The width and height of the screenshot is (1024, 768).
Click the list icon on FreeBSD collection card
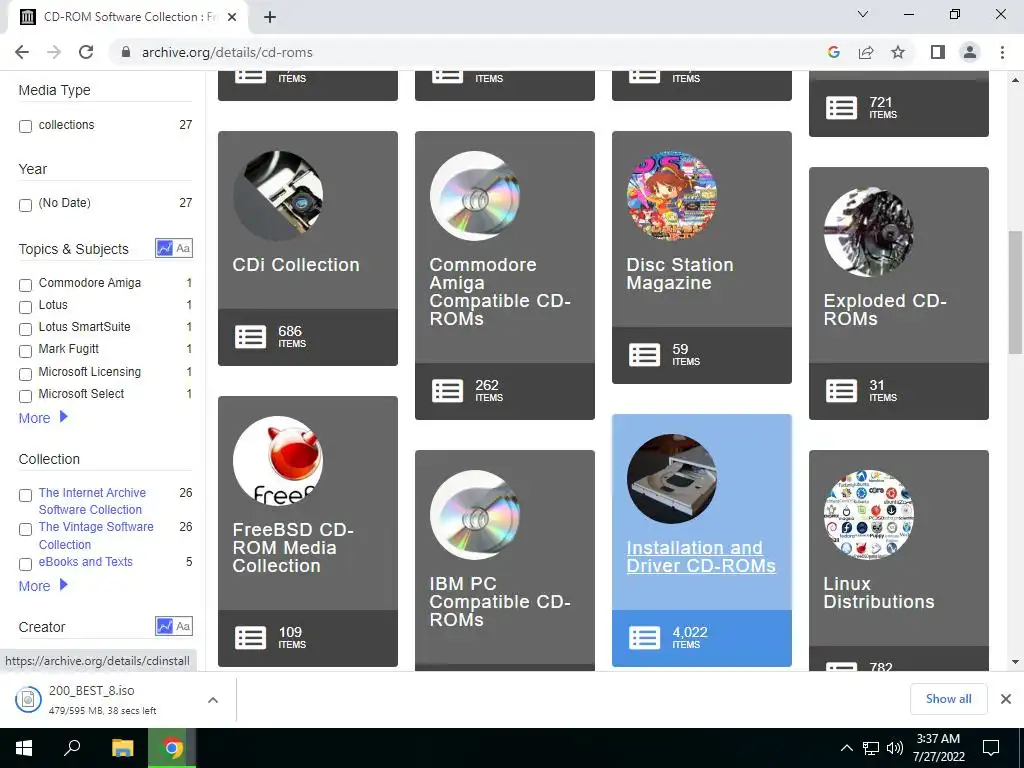click(251, 637)
